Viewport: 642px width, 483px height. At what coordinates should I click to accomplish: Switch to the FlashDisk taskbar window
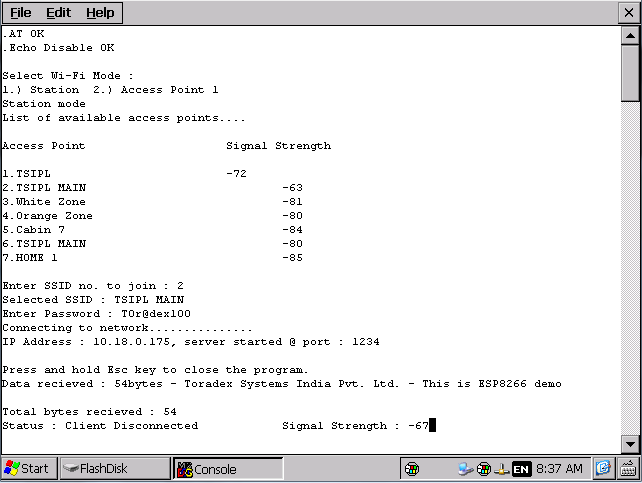[114, 468]
